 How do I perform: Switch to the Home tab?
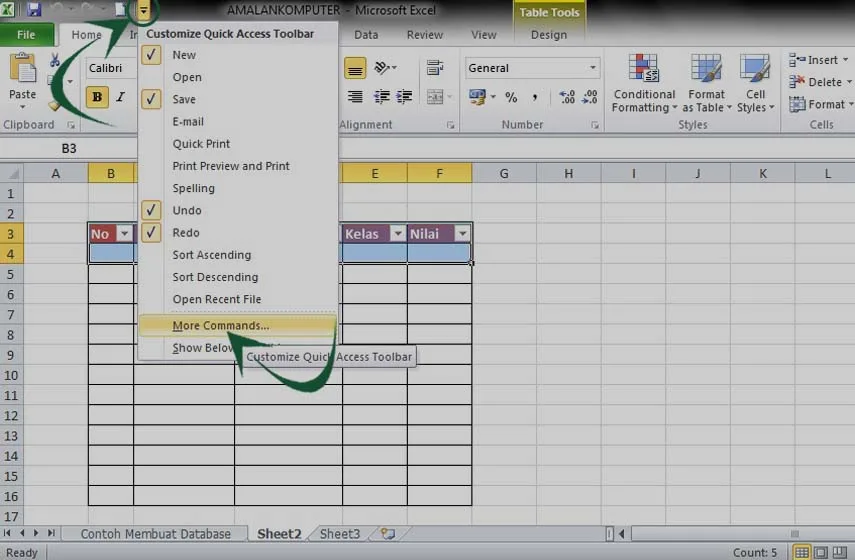coord(86,35)
